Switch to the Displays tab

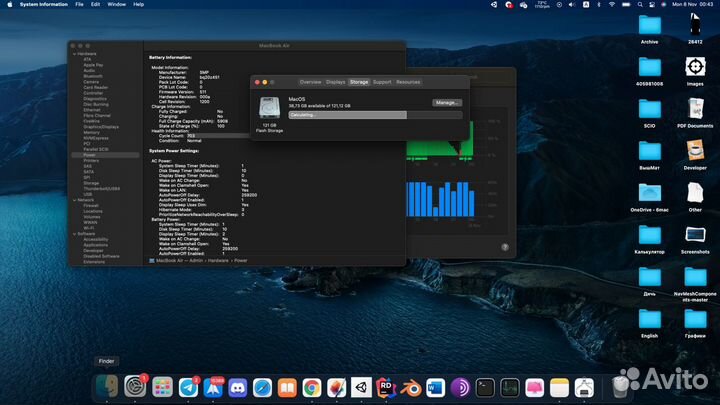pyautogui.click(x=336, y=82)
